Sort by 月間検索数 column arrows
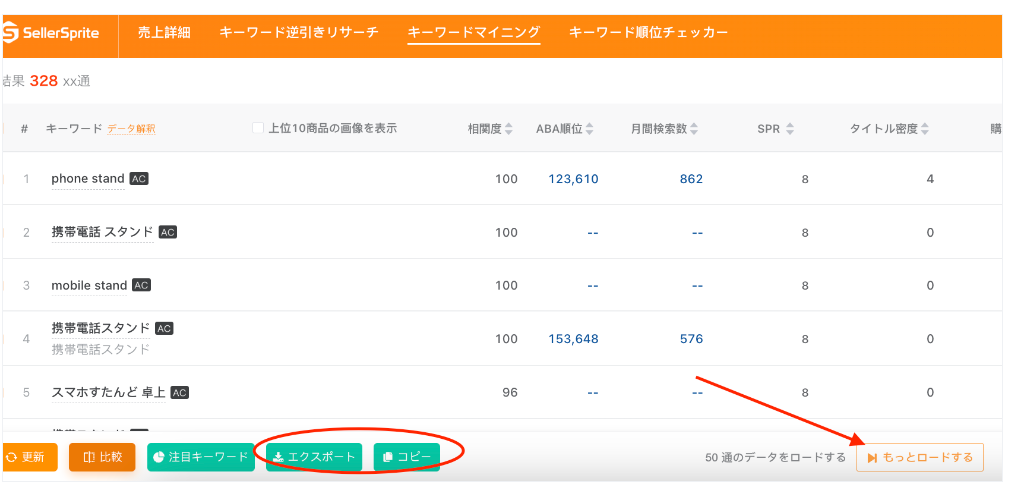Viewport: 1018px width, 487px height. pos(694,129)
